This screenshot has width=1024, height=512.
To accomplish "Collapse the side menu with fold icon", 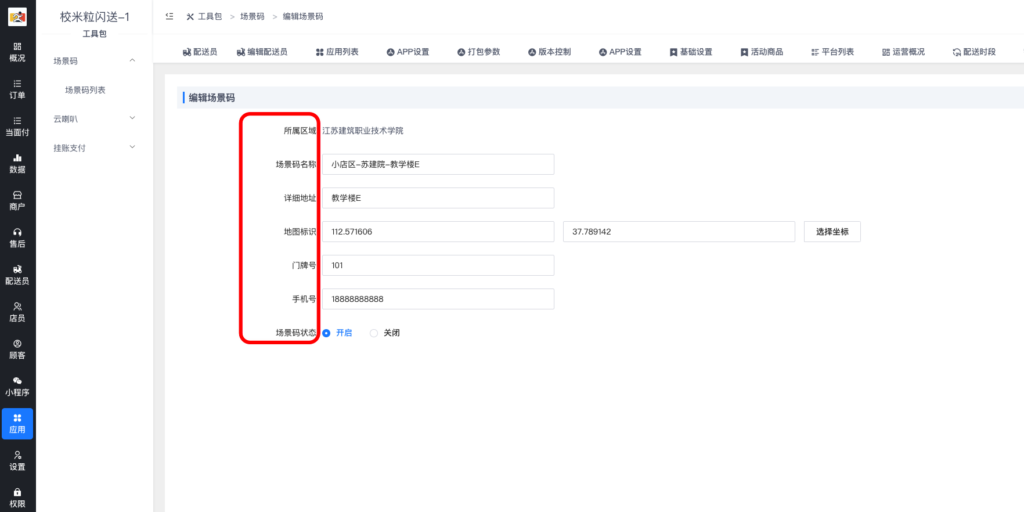I will coord(170,16).
